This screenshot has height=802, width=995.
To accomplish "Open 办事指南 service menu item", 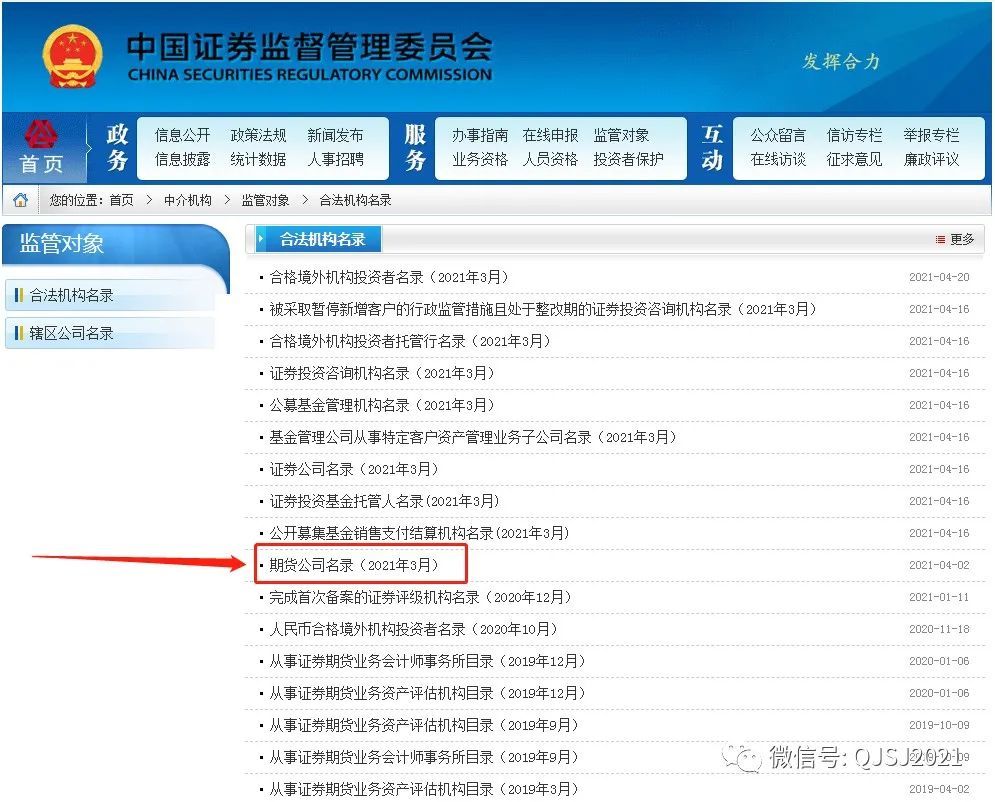I will 480,135.
